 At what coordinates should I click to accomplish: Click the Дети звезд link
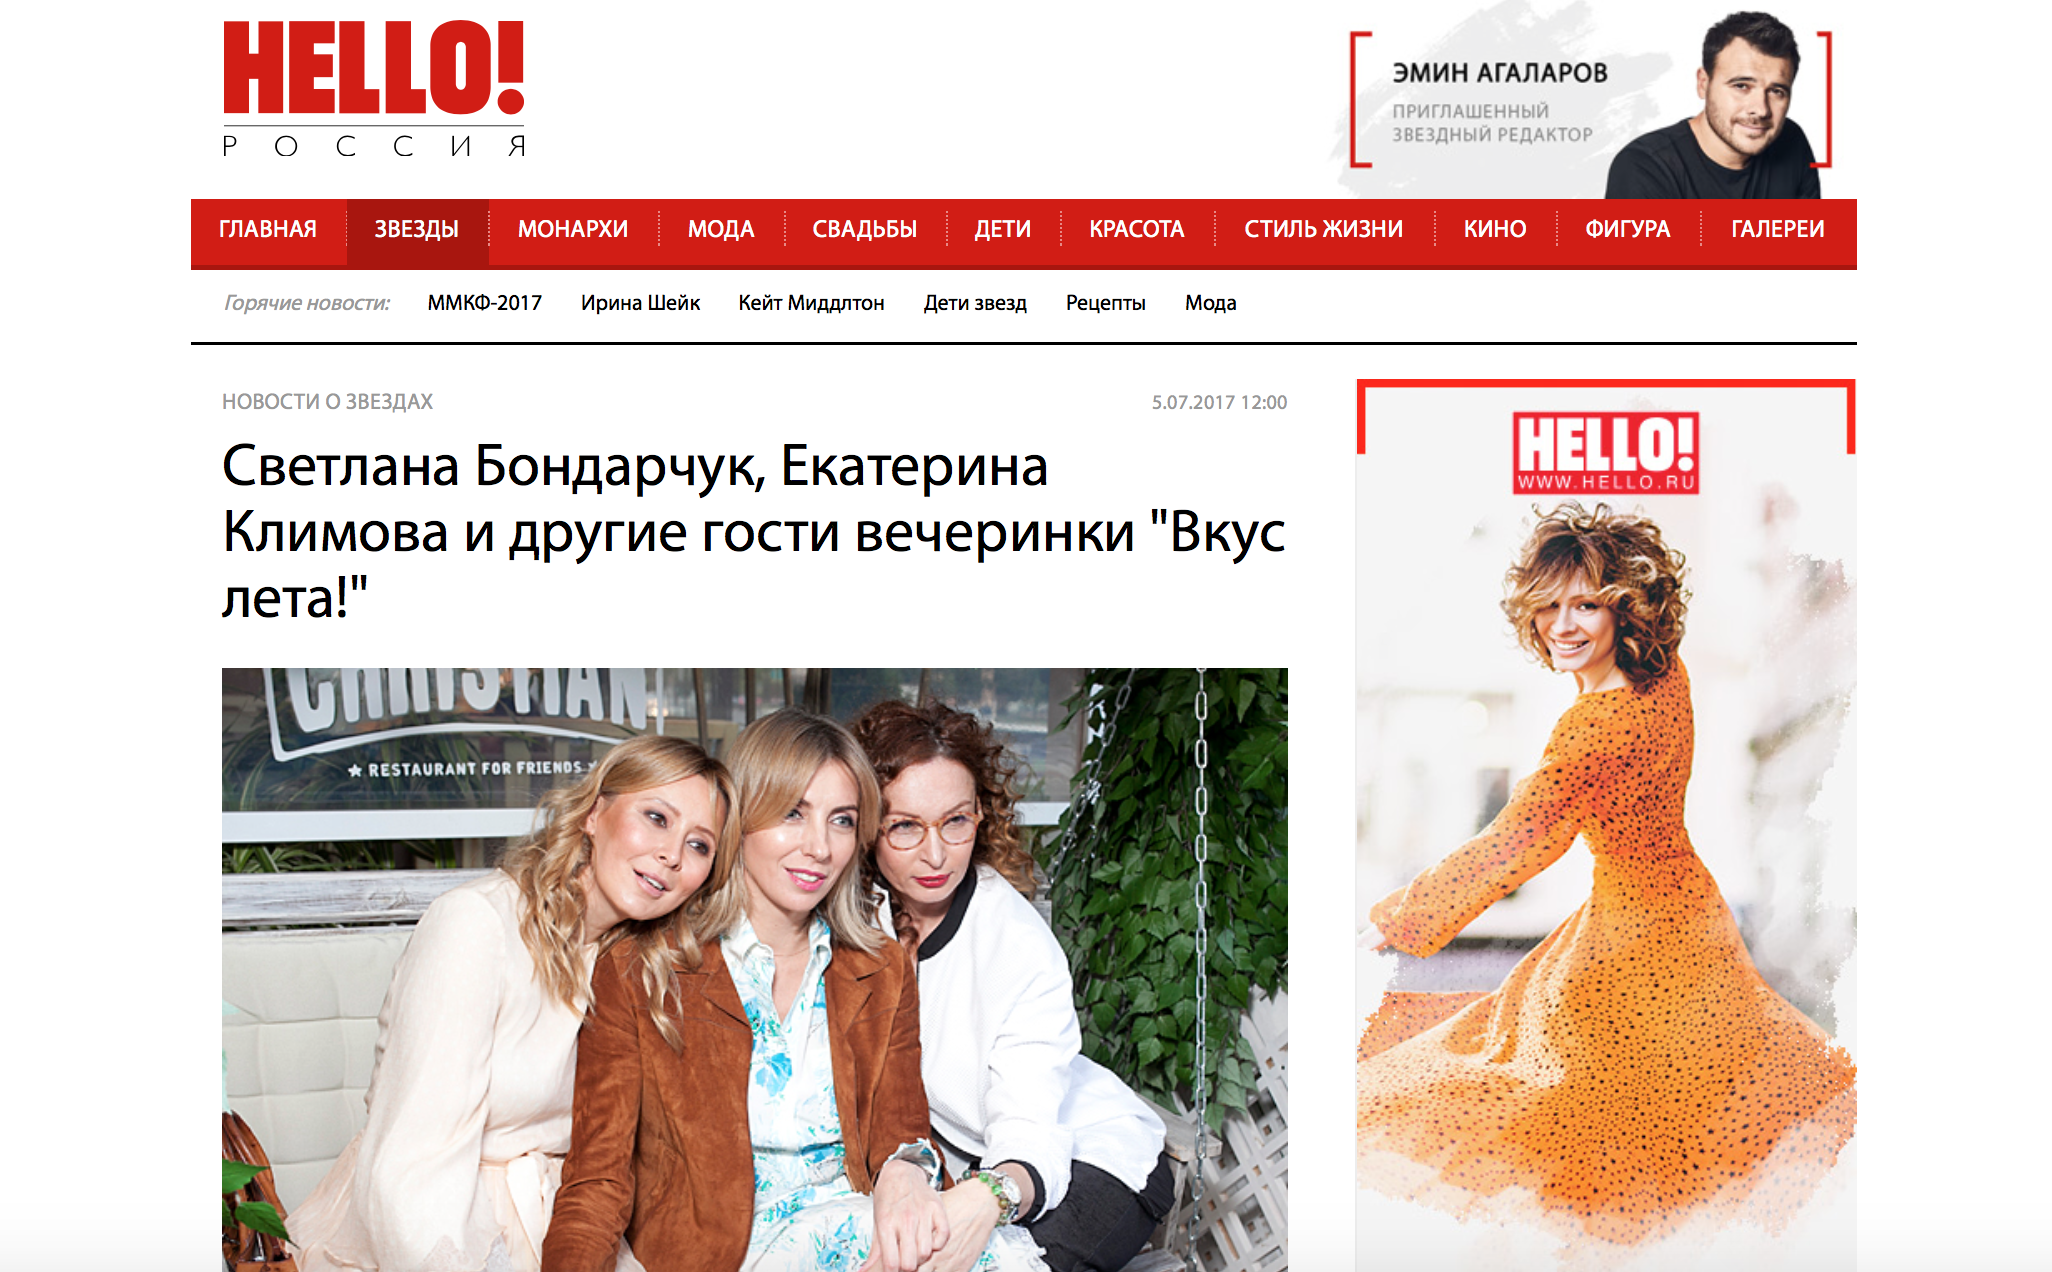(975, 303)
